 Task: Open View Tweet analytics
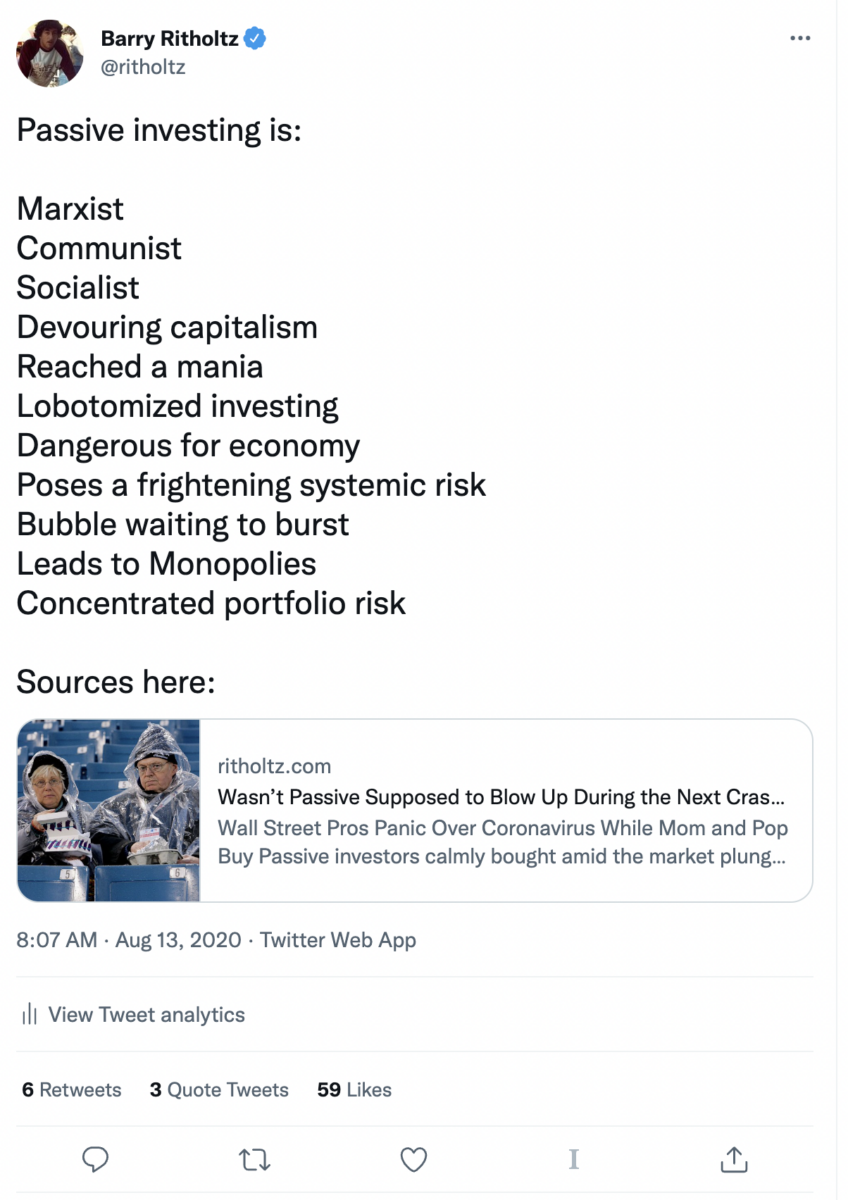tap(146, 1015)
